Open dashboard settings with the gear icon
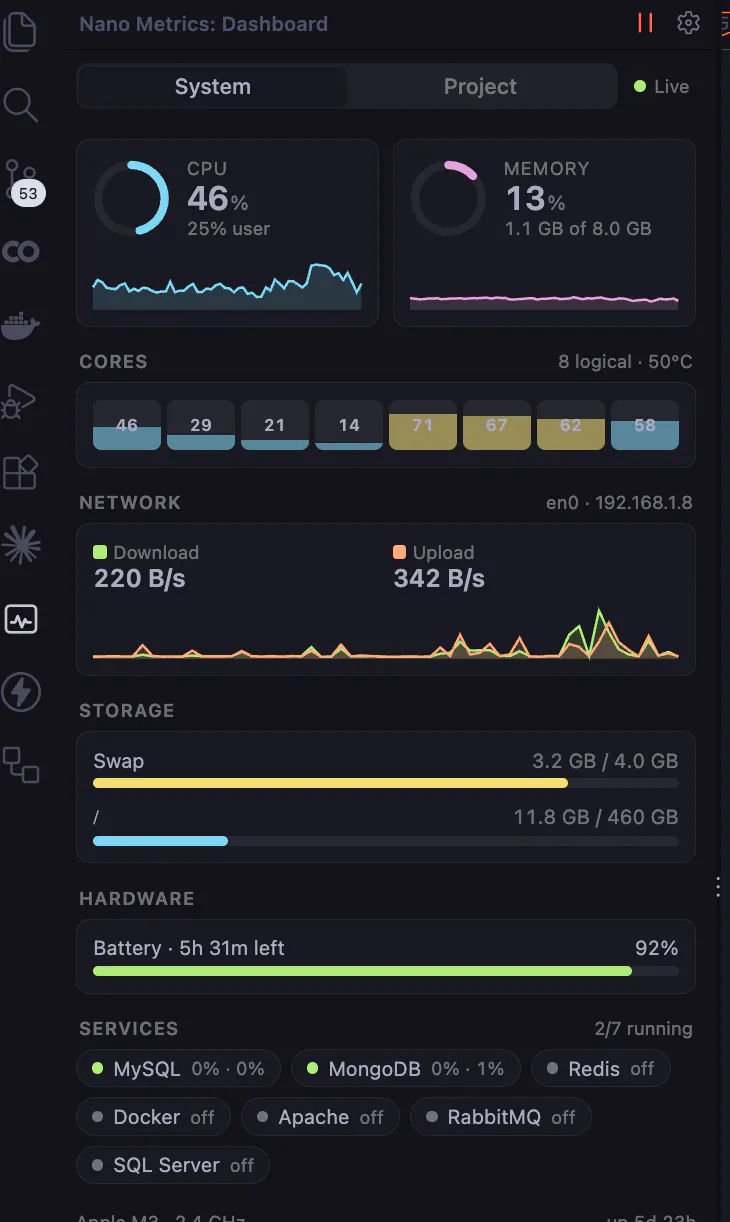This screenshot has width=730, height=1222. pyautogui.click(x=688, y=23)
